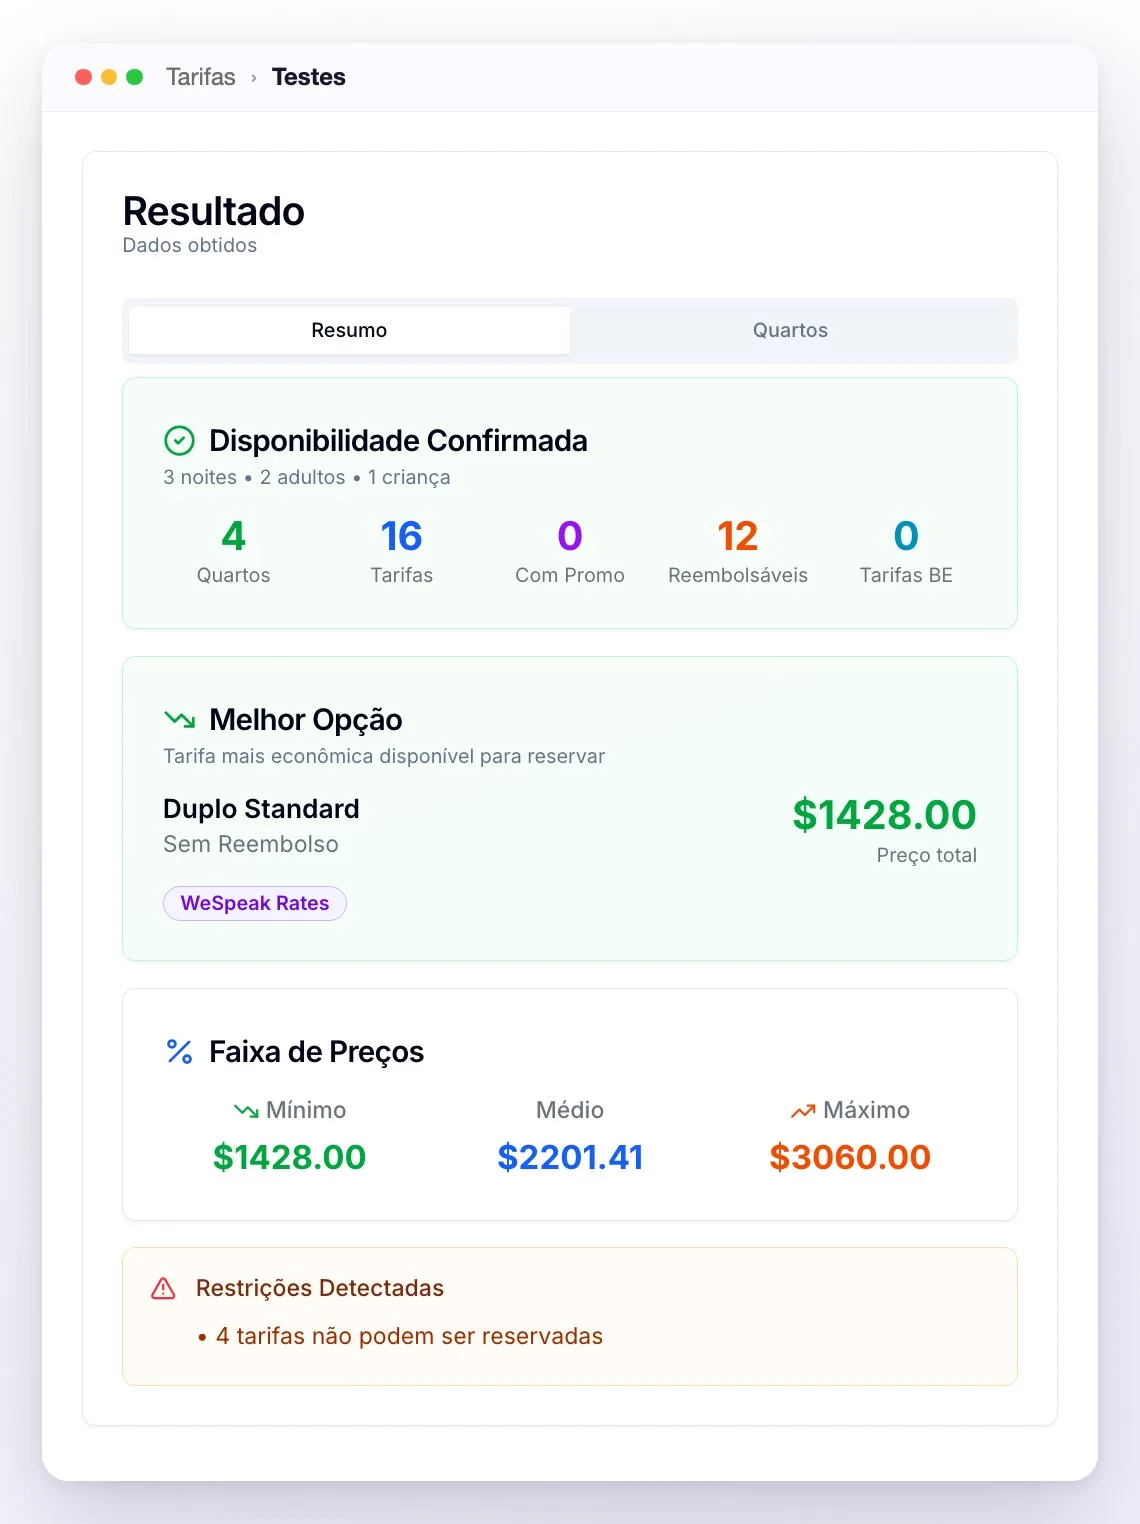Switch to the Quartos tab
The height and width of the screenshot is (1524, 1140).
click(790, 330)
